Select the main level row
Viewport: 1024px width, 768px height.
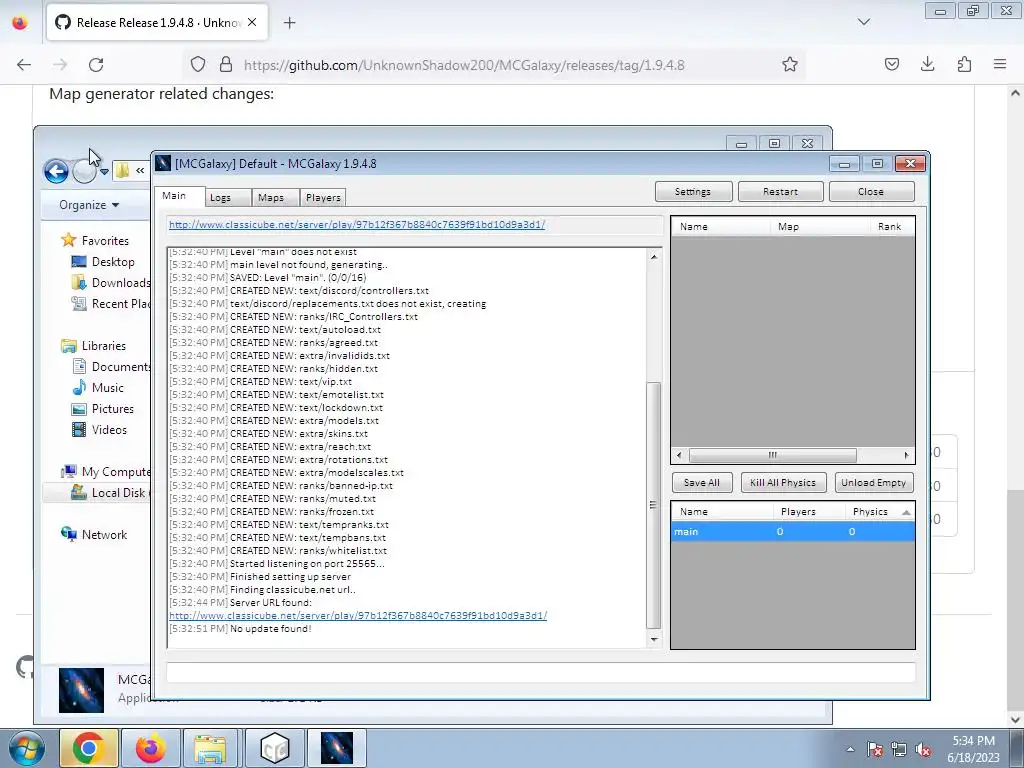pos(793,532)
